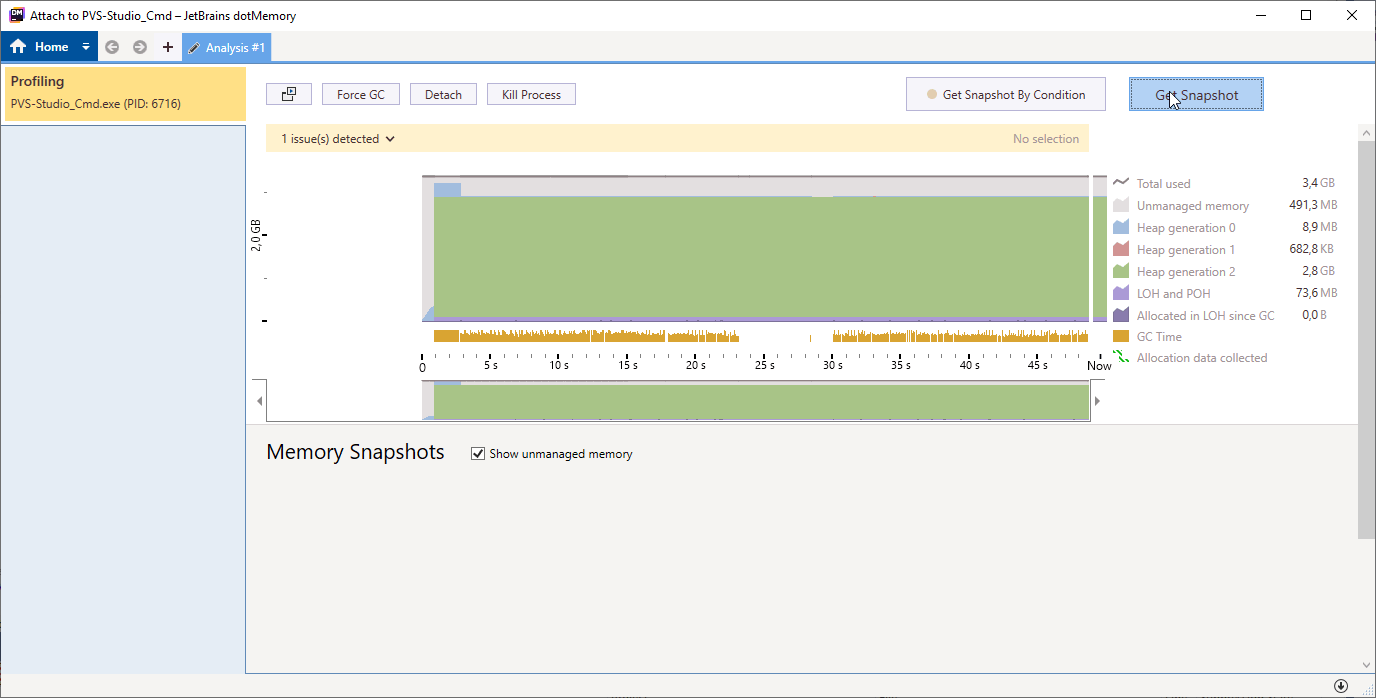Screen dimensions: 1376x698
Task: Toggle the Heap generation 1 legend swatch
Action: coord(1121,249)
